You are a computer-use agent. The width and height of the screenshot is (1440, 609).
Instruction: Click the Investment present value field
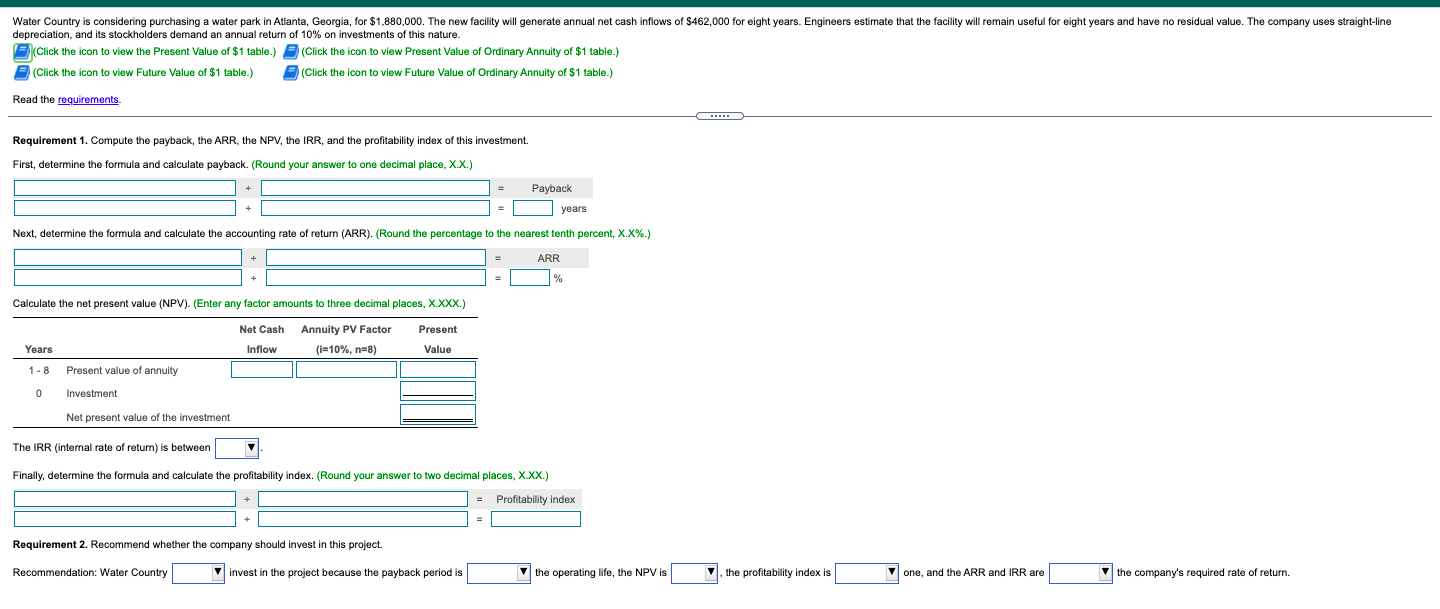click(438, 391)
